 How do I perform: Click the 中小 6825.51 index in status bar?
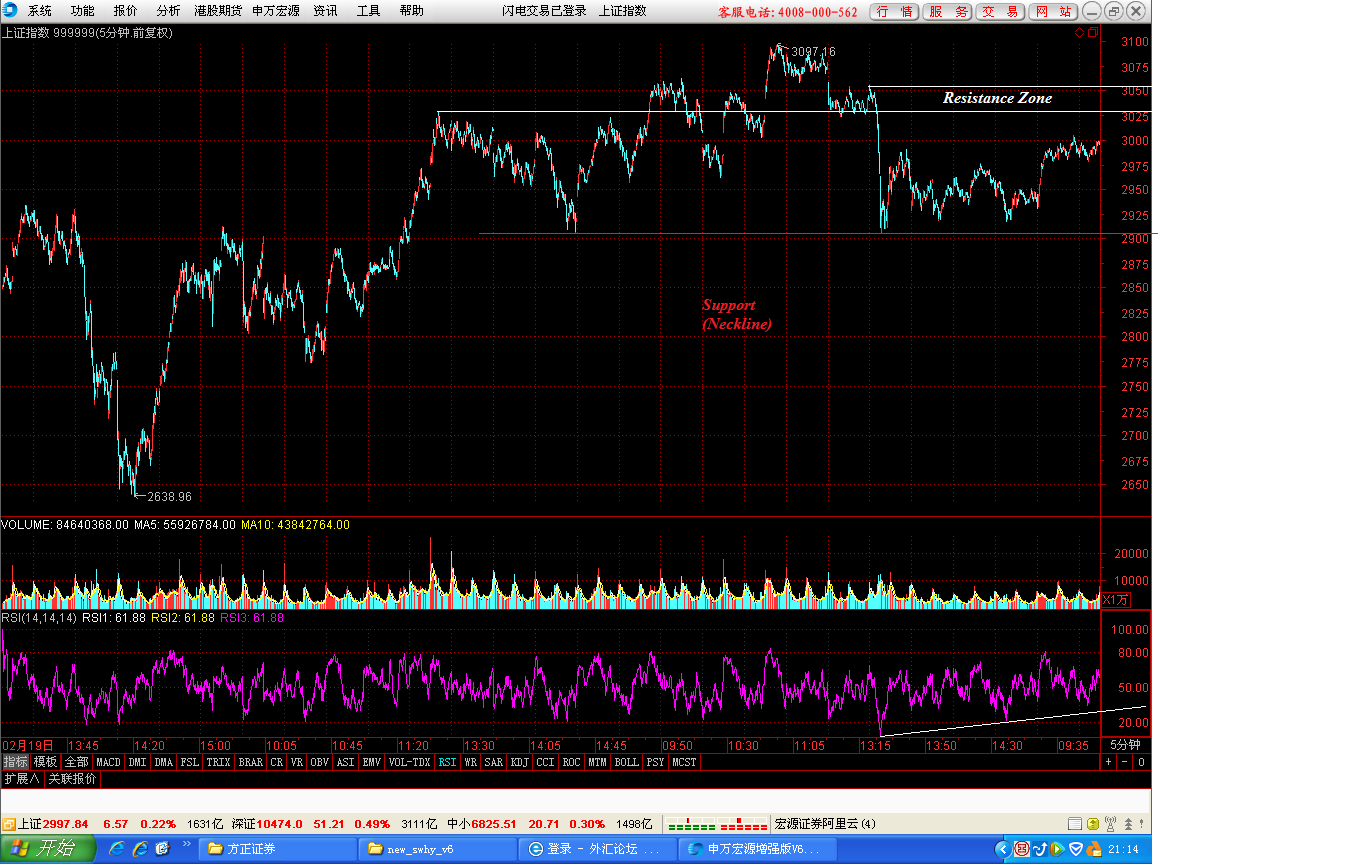(x=480, y=824)
